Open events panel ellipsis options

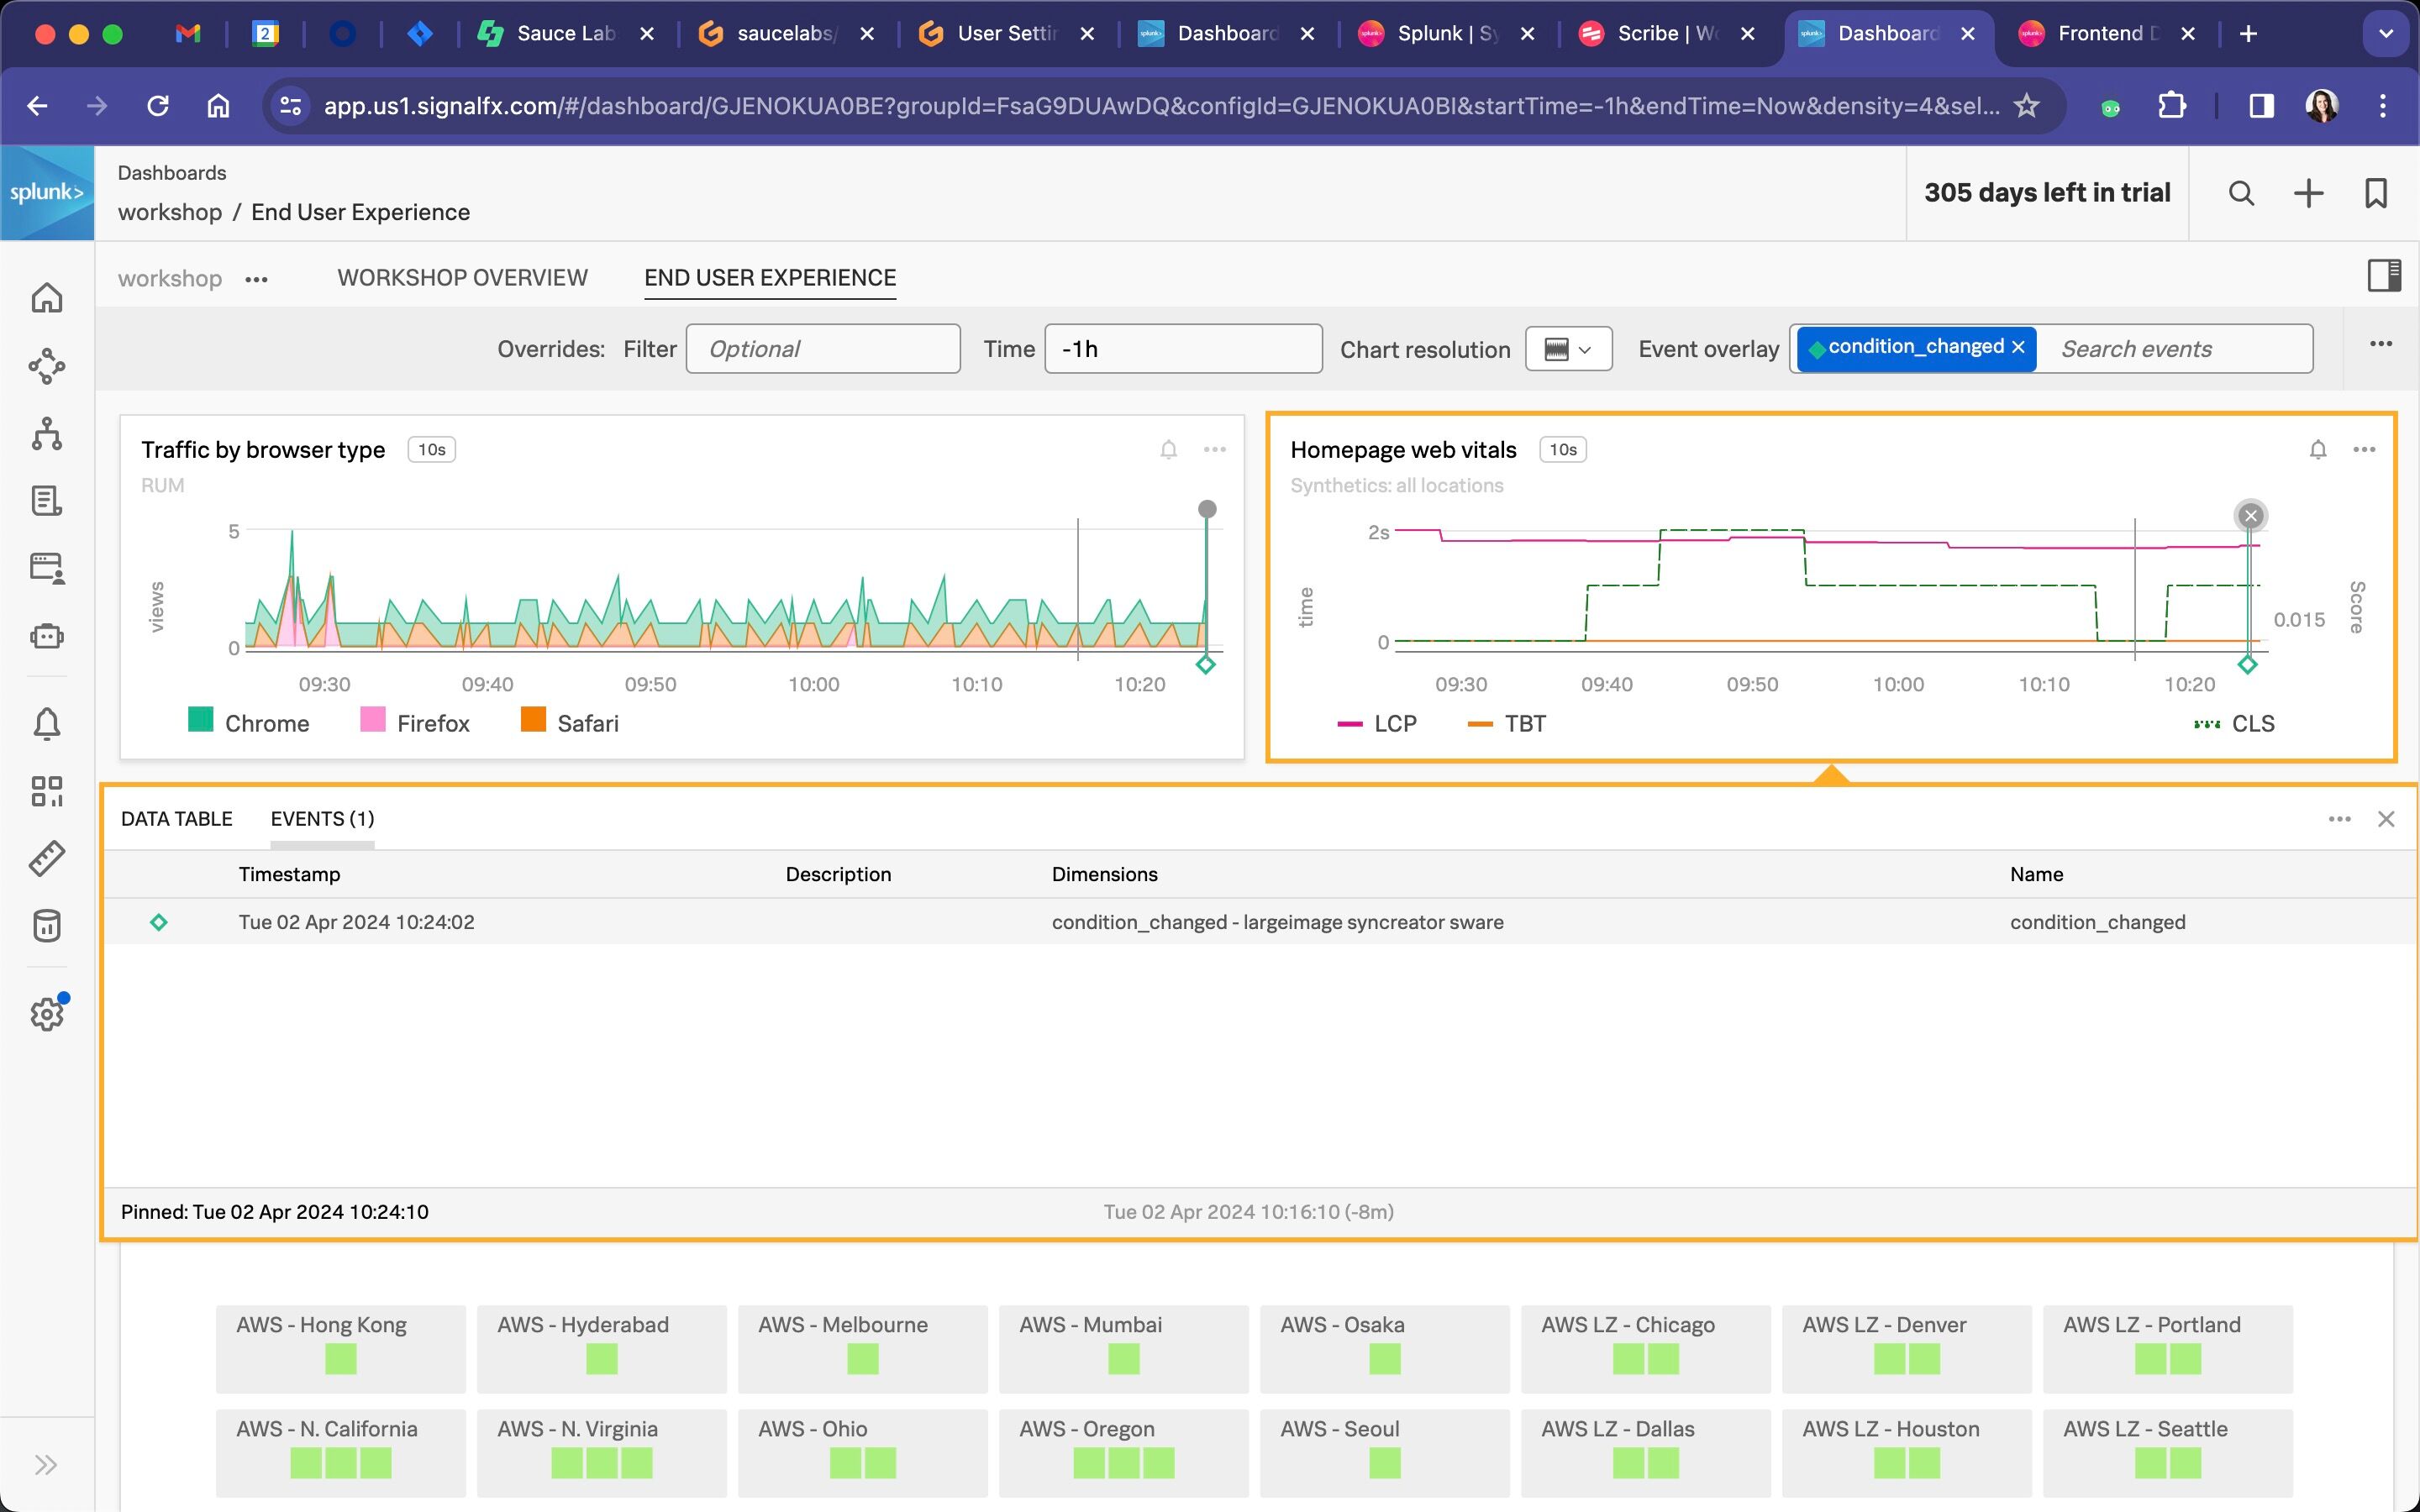[x=2339, y=819]
